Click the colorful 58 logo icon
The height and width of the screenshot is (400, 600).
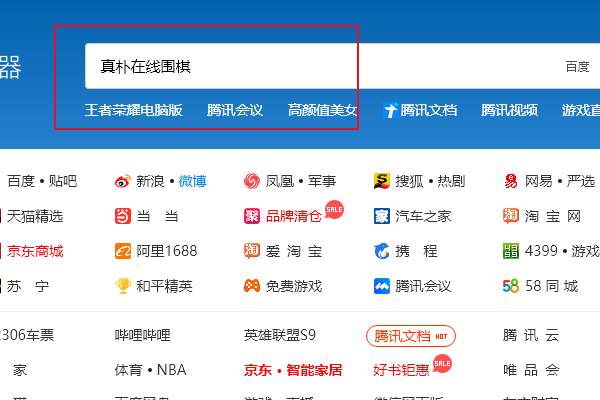click(x=511, y=286)
